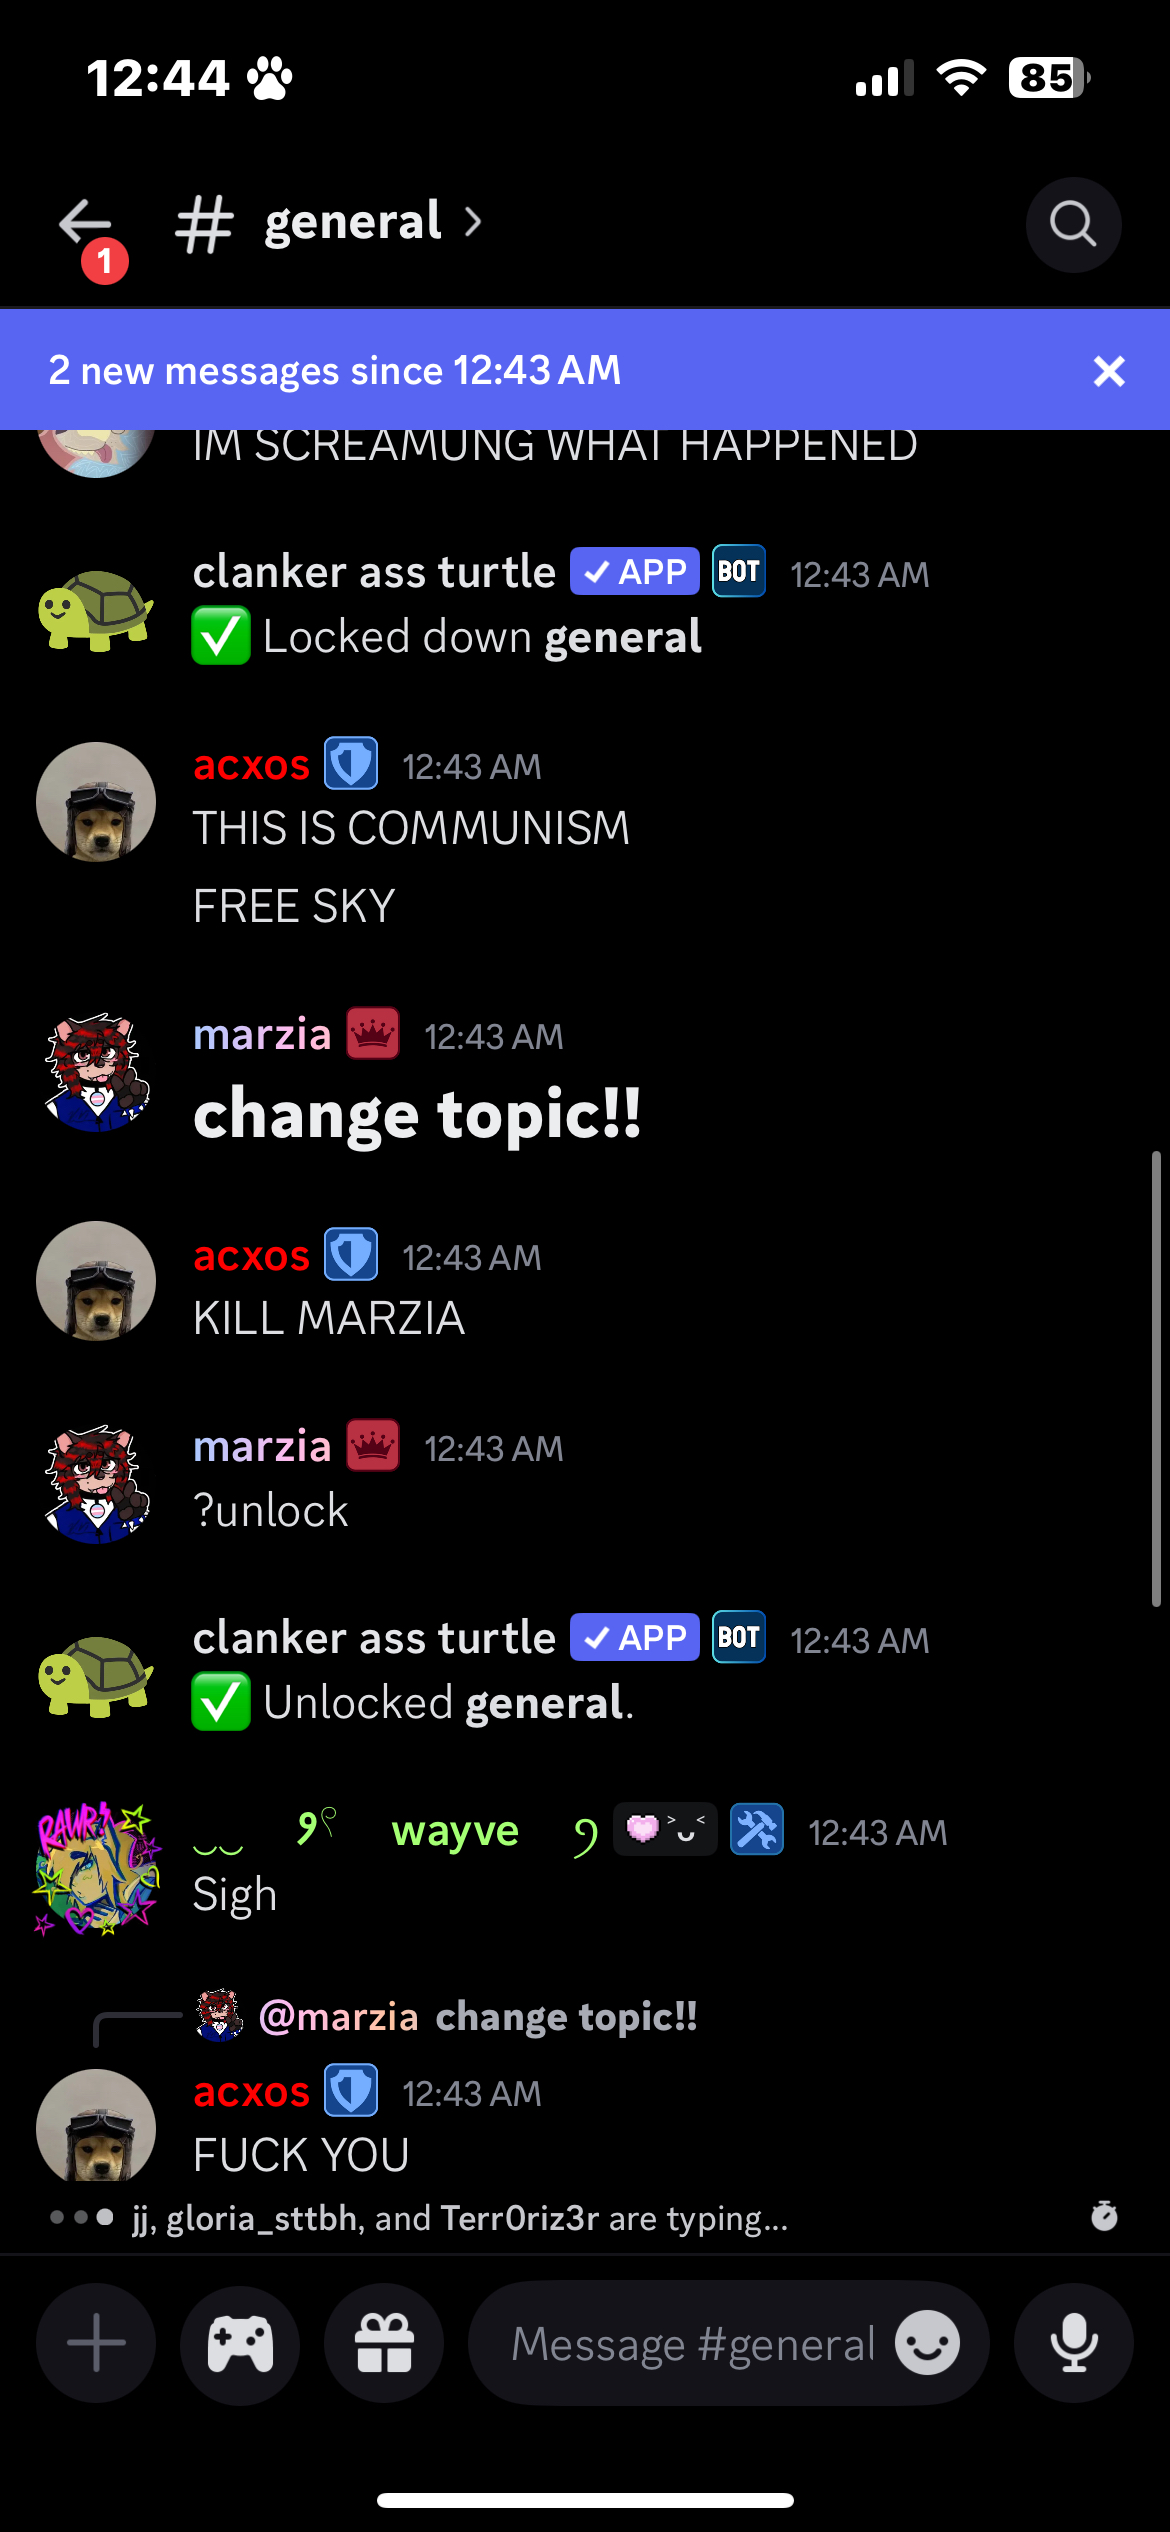1170x2532 pixels.
Task: Tap the microphone voice message button
Action: point(1074,2343)
